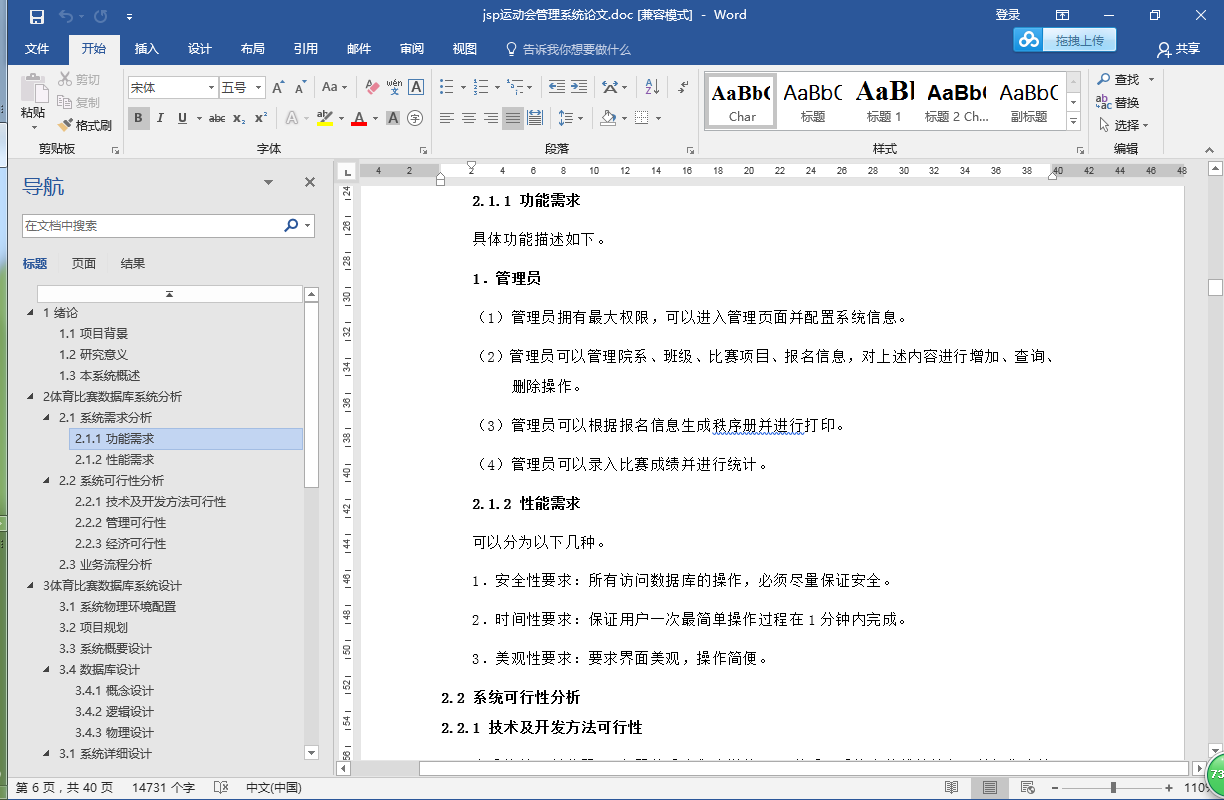Toggle Underline formatting
Screen dimensions: 1224x800
(x=182, y=118)
